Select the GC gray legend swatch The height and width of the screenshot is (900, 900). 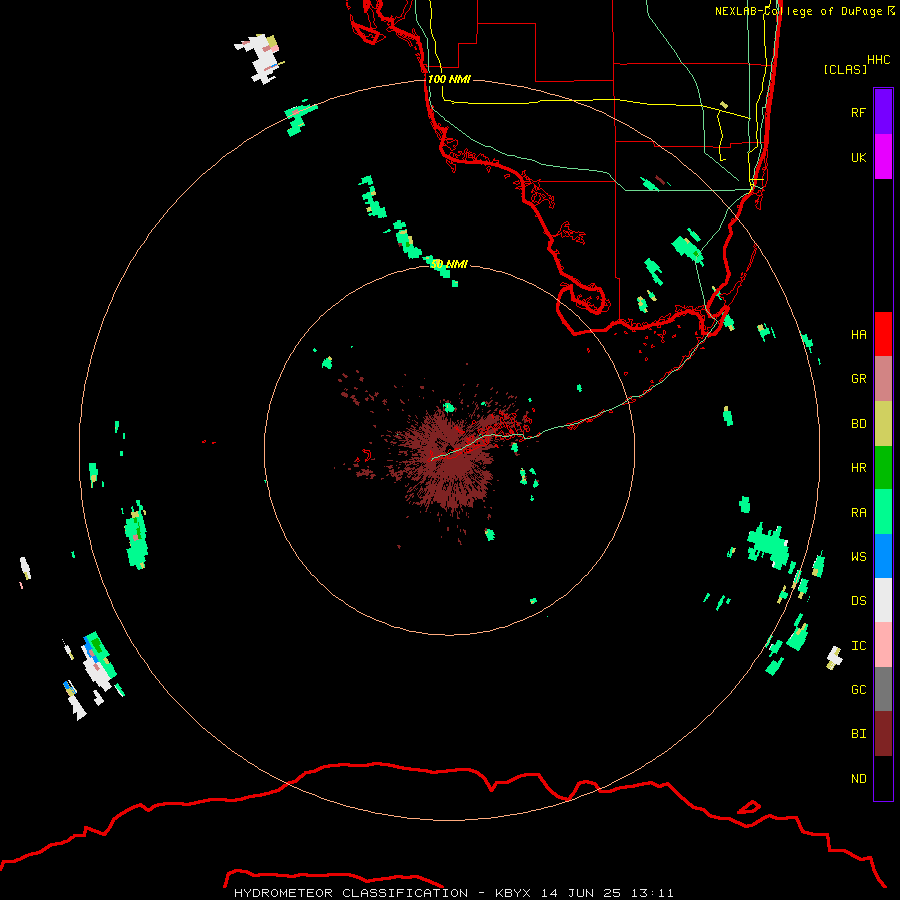click(x=883, y=689)
